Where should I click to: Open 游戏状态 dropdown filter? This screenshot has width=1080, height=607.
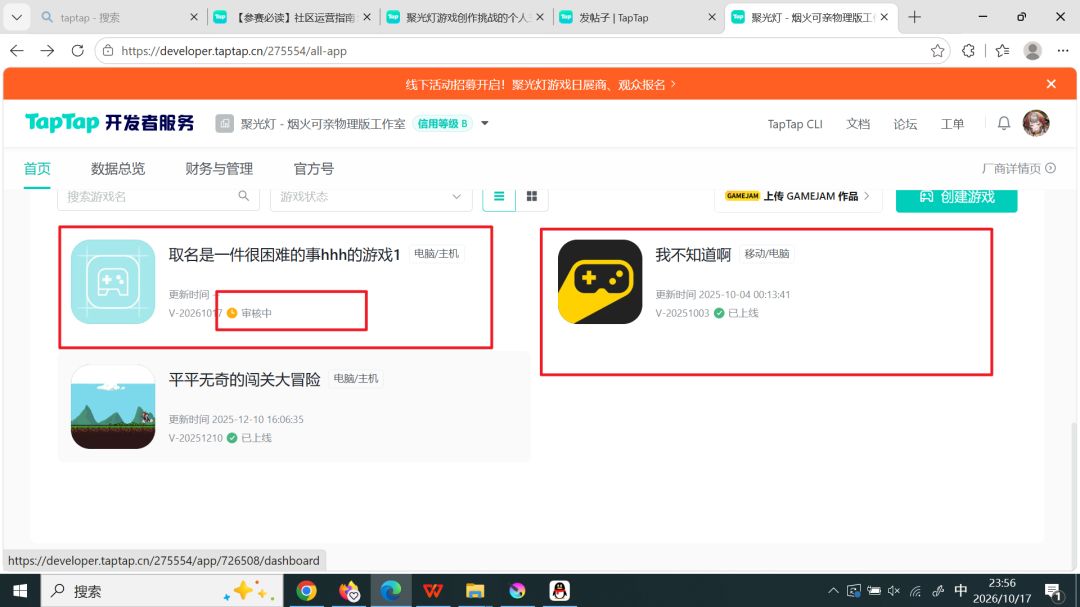click(371, 196)
